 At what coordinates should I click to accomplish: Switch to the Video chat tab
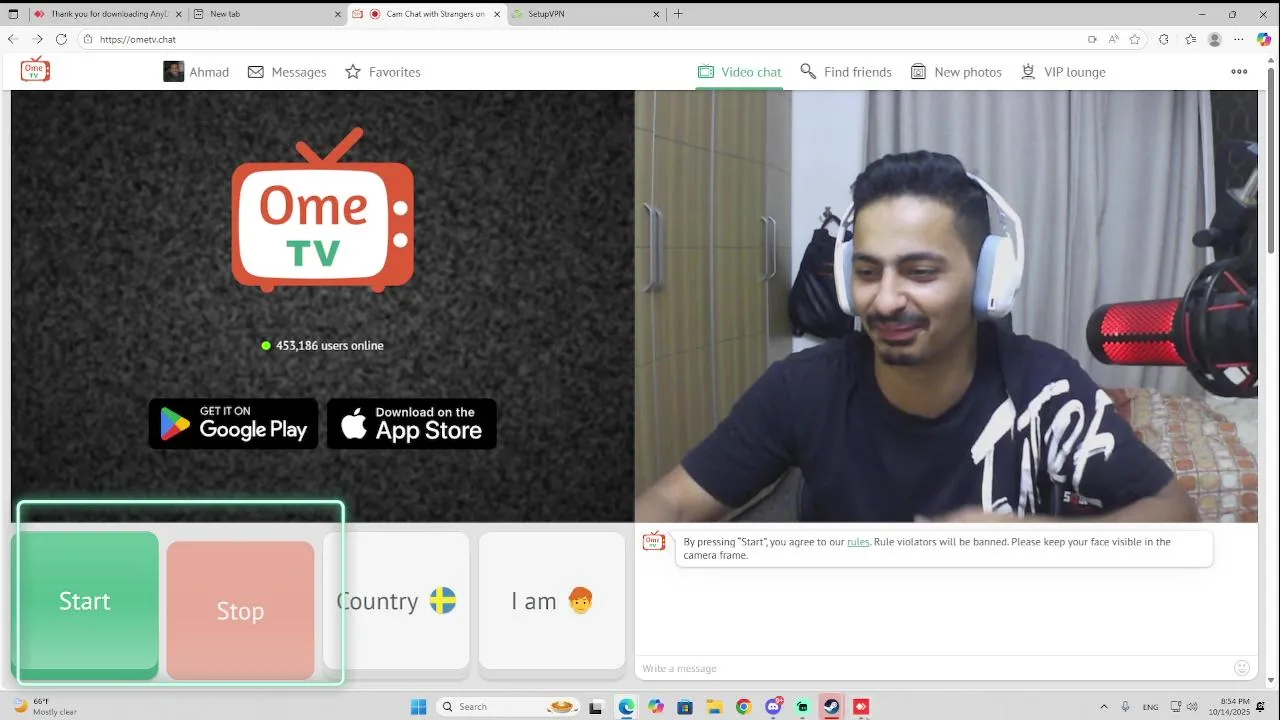pyautogui.click(x=740, y=72)
